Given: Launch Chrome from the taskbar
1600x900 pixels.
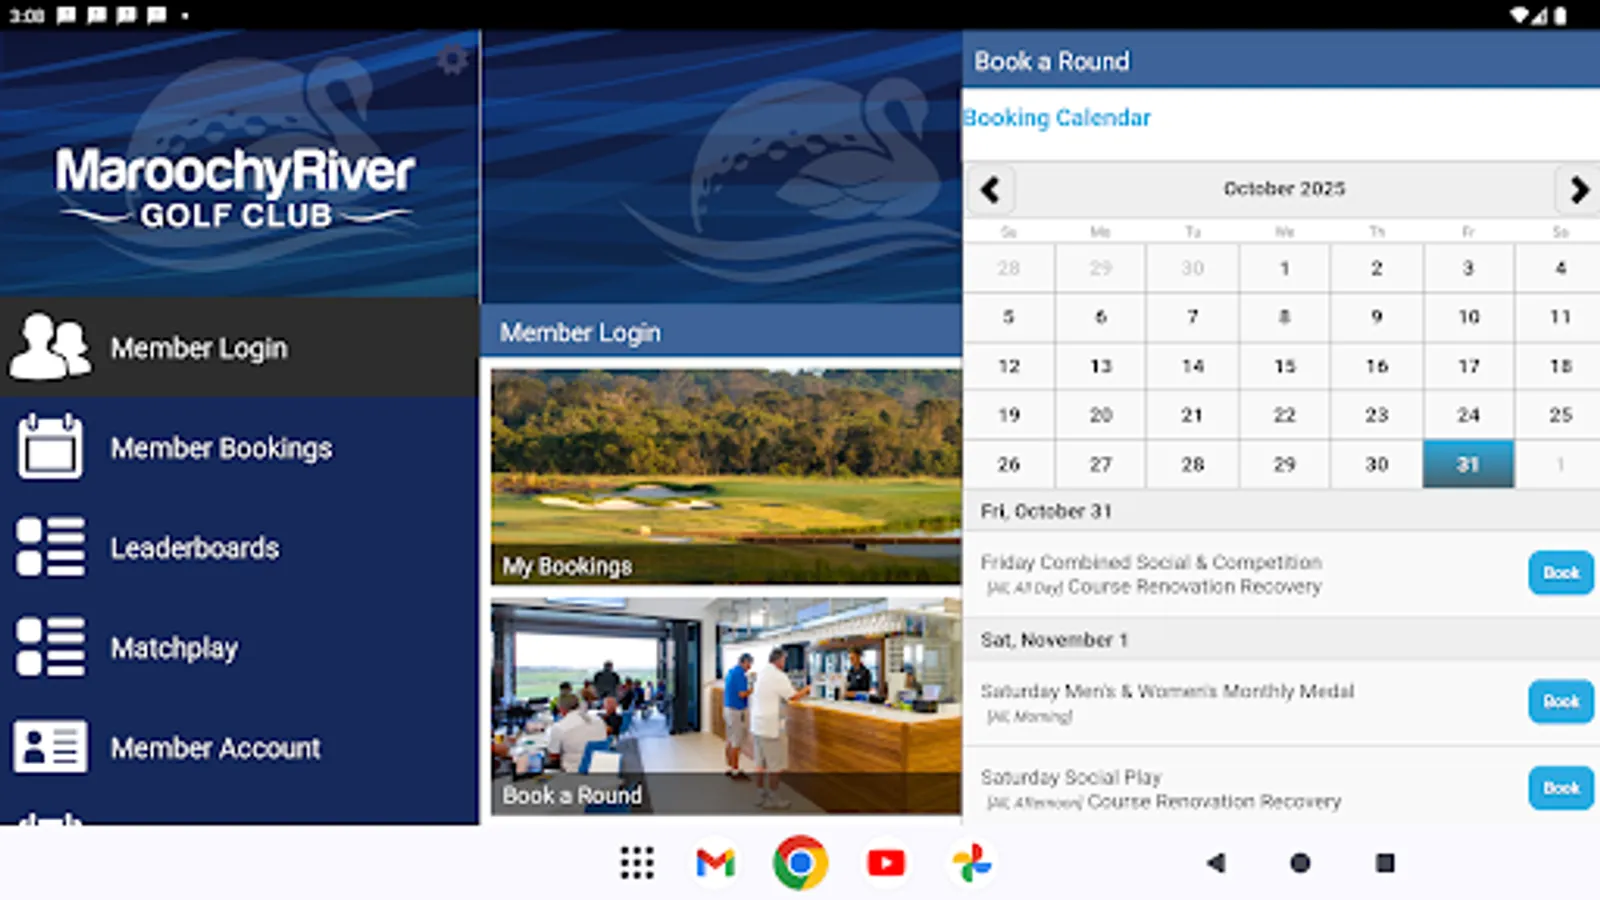Looking at the screenshot, I should pyautogui.click(x=800, y=862).
